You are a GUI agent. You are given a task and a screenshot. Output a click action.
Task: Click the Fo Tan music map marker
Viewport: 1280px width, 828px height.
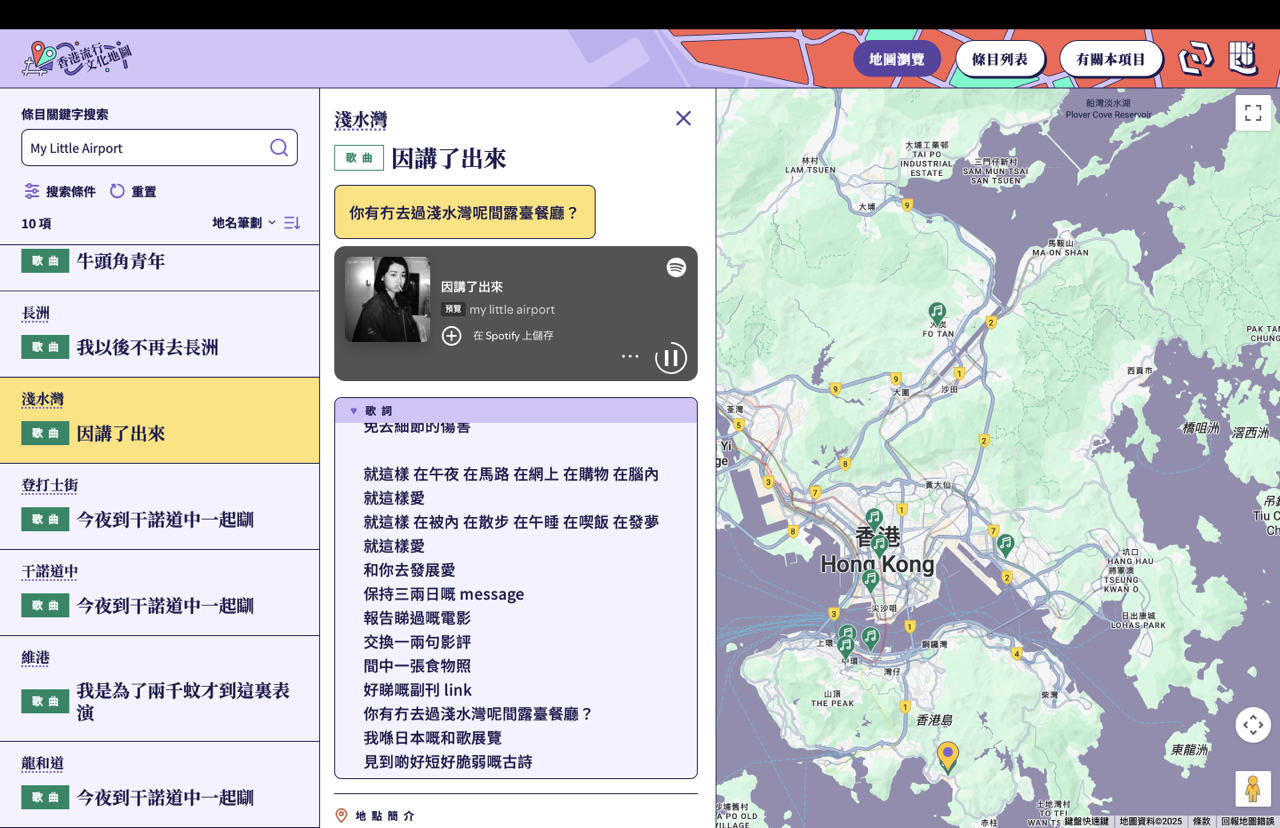(937, 312)
